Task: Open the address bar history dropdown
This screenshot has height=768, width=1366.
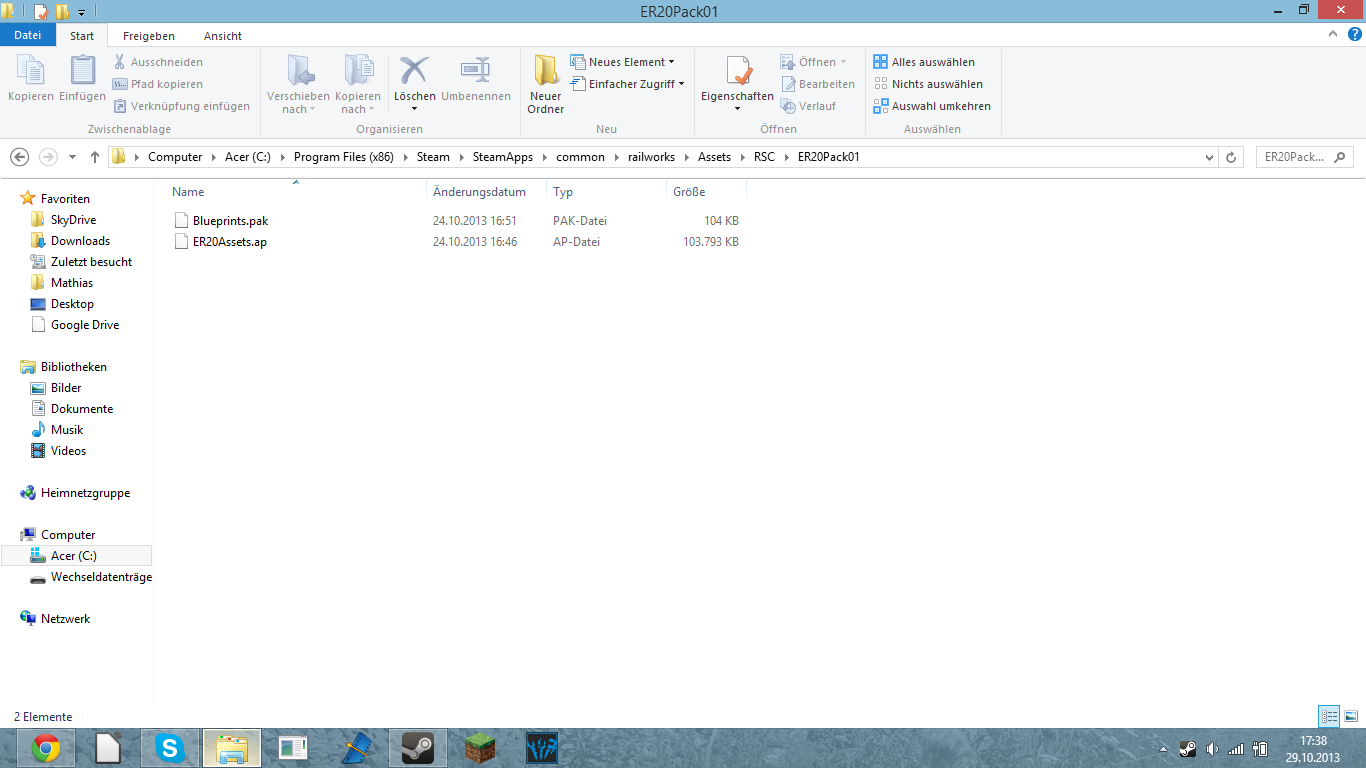Action: (x=1210, y=157)
